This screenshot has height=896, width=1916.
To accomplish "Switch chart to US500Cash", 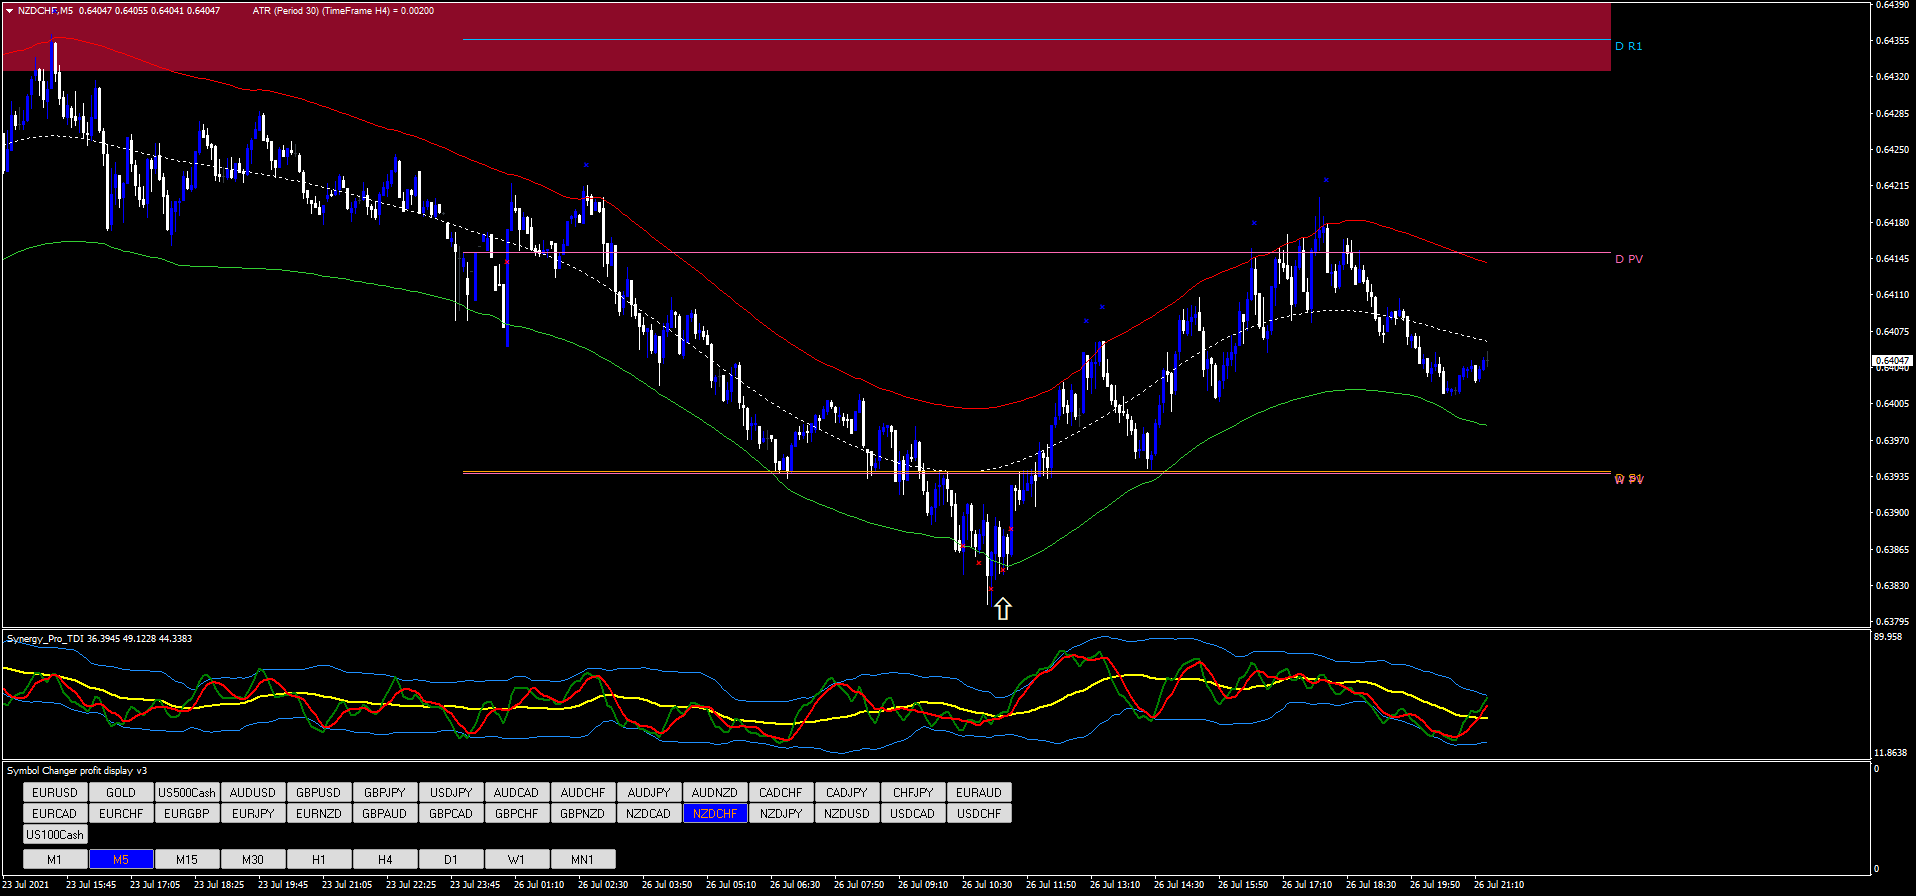I will click(187, 792).
